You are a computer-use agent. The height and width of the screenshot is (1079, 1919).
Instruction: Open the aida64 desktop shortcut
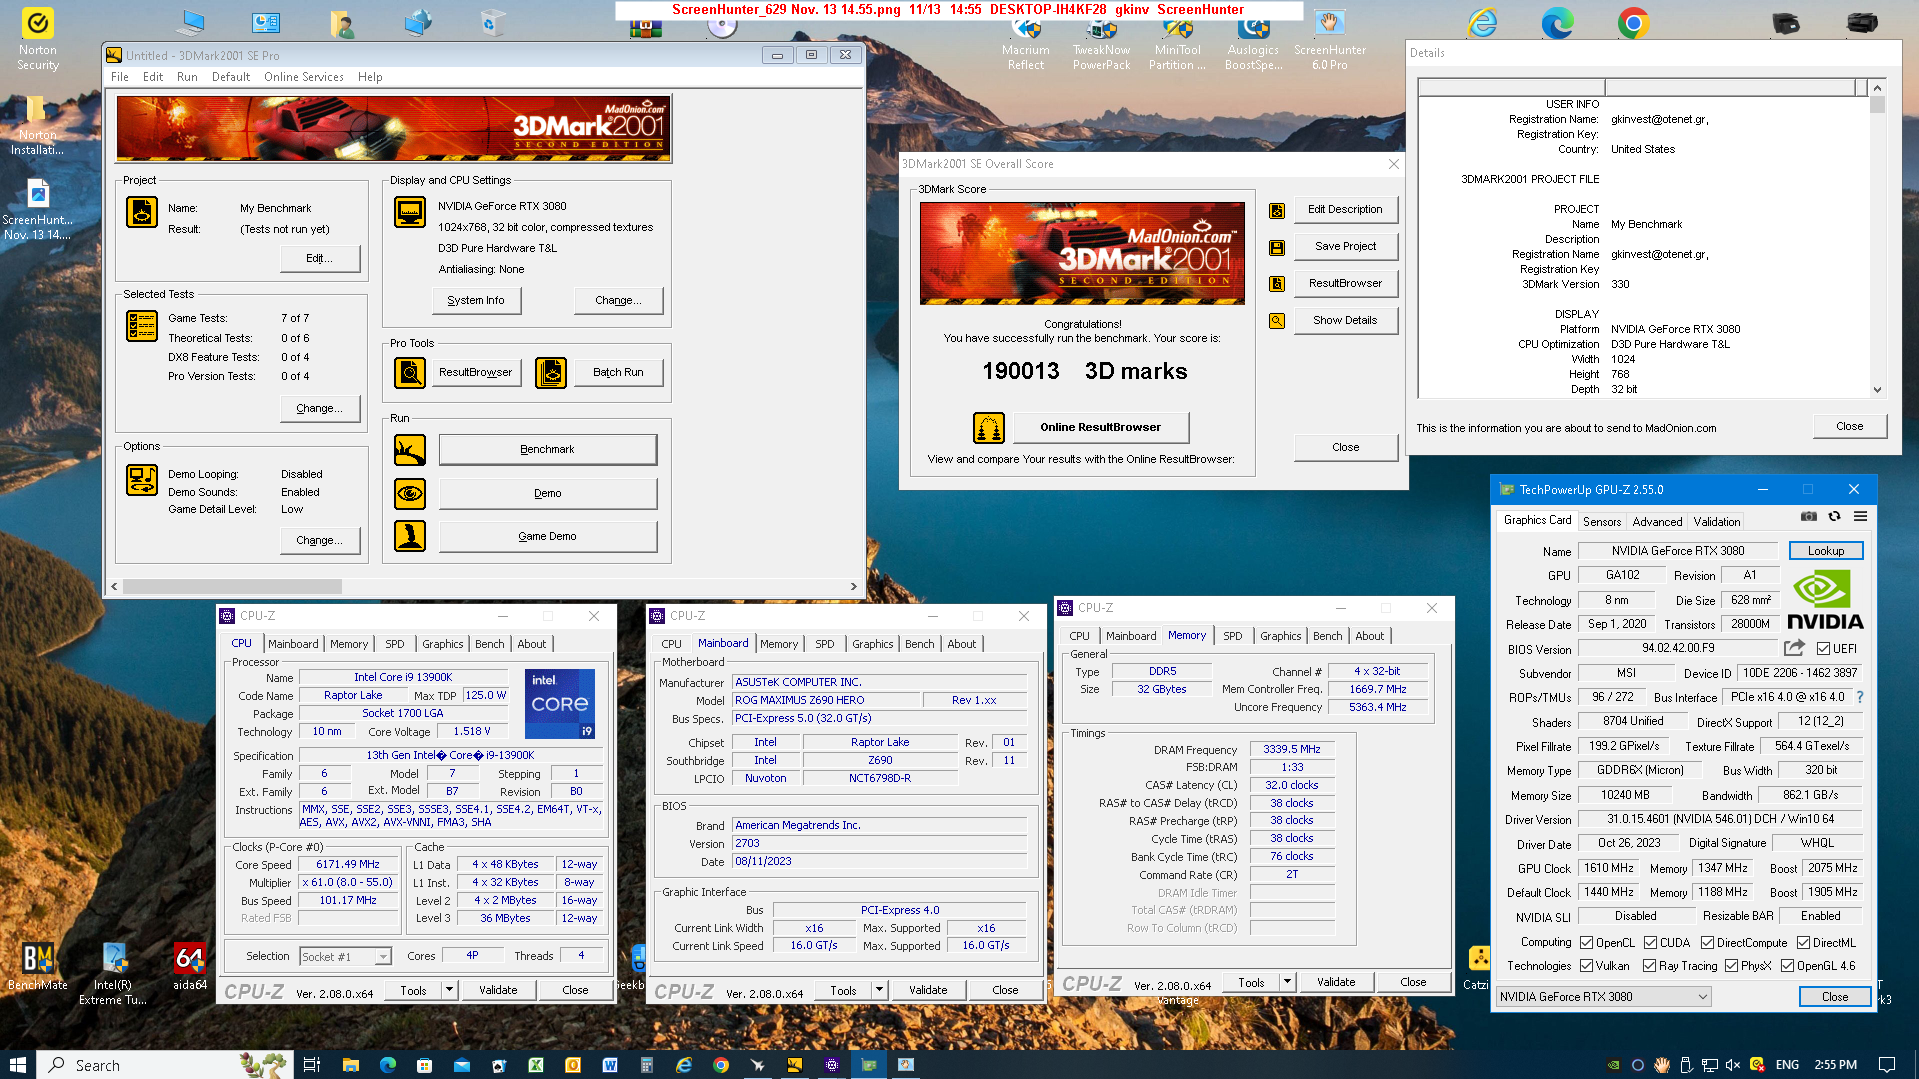[190, 966]
